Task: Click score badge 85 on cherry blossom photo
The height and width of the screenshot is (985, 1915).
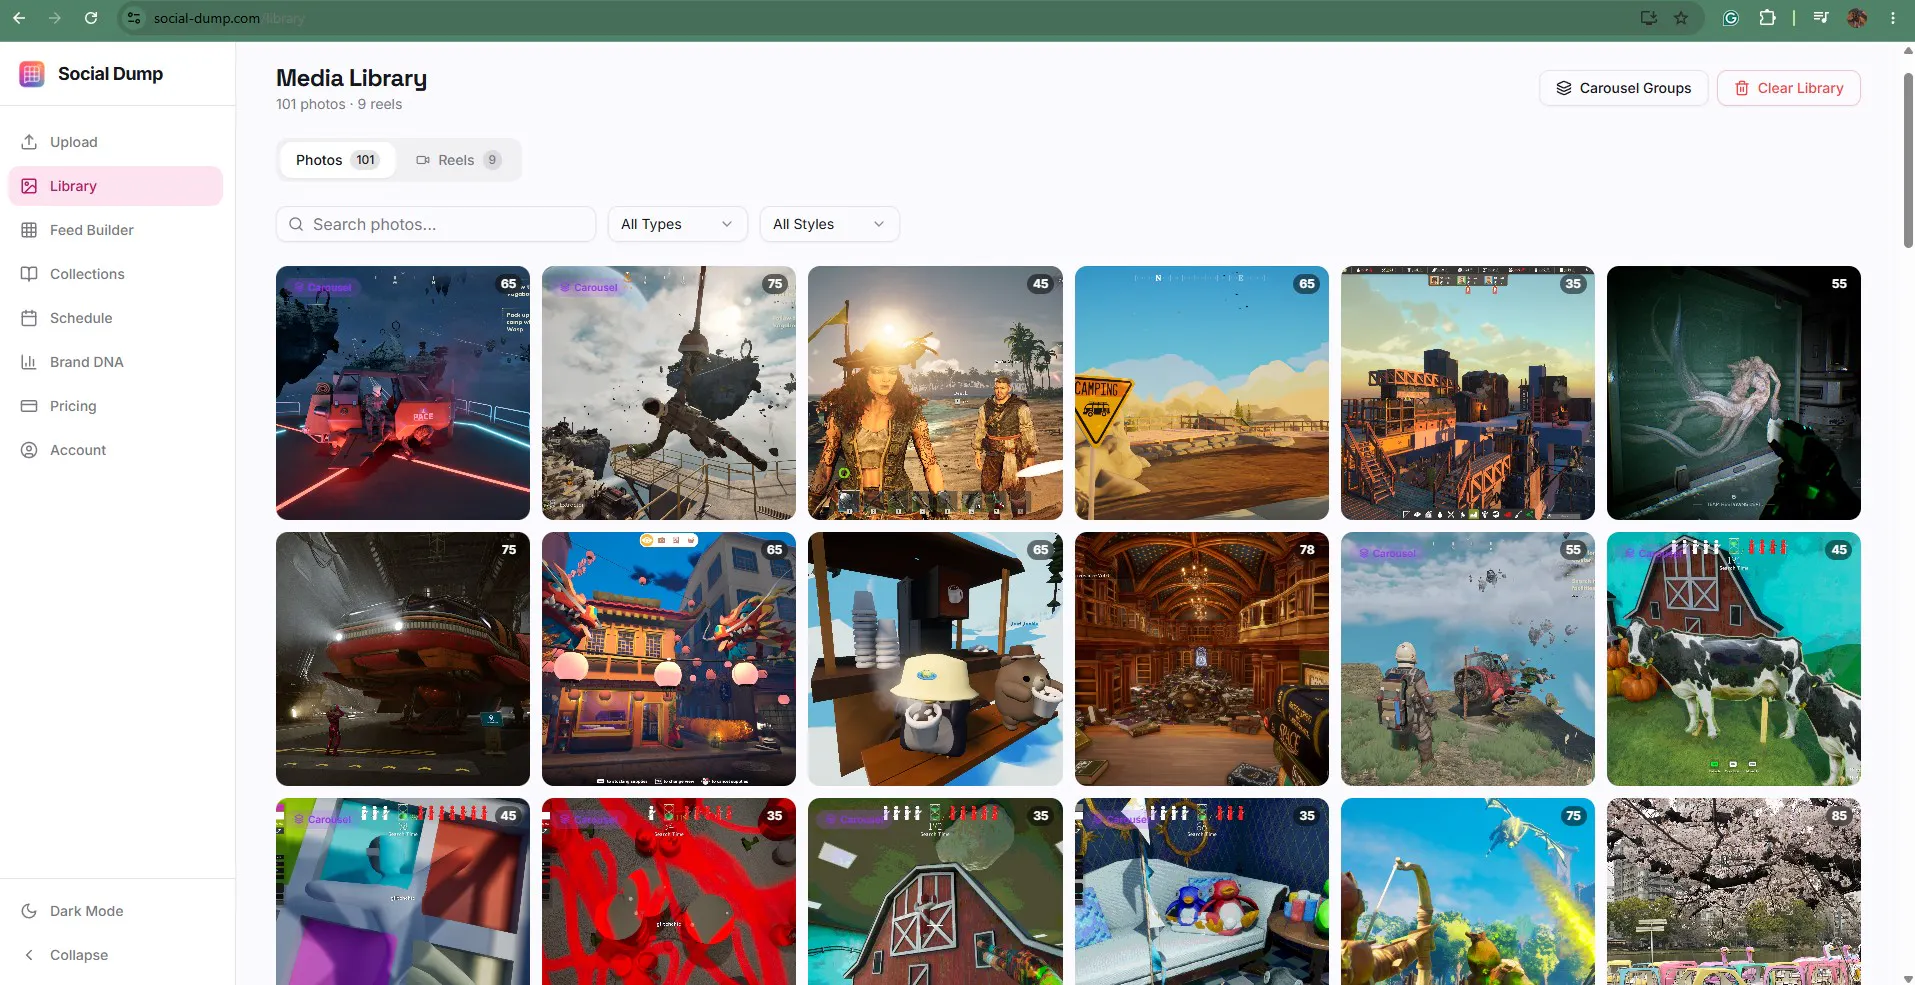Action: pos(1839,816)
